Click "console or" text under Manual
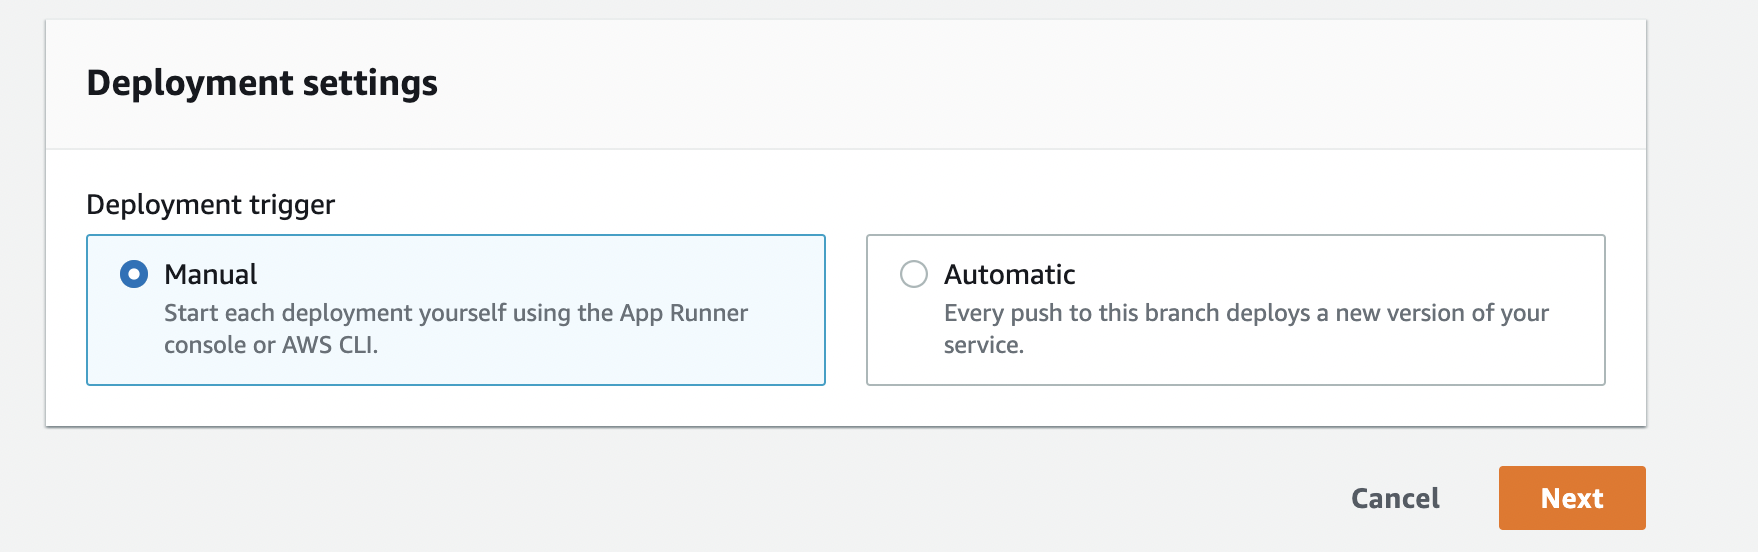This screenshot has height=552, width=1758. coord(220,345)
